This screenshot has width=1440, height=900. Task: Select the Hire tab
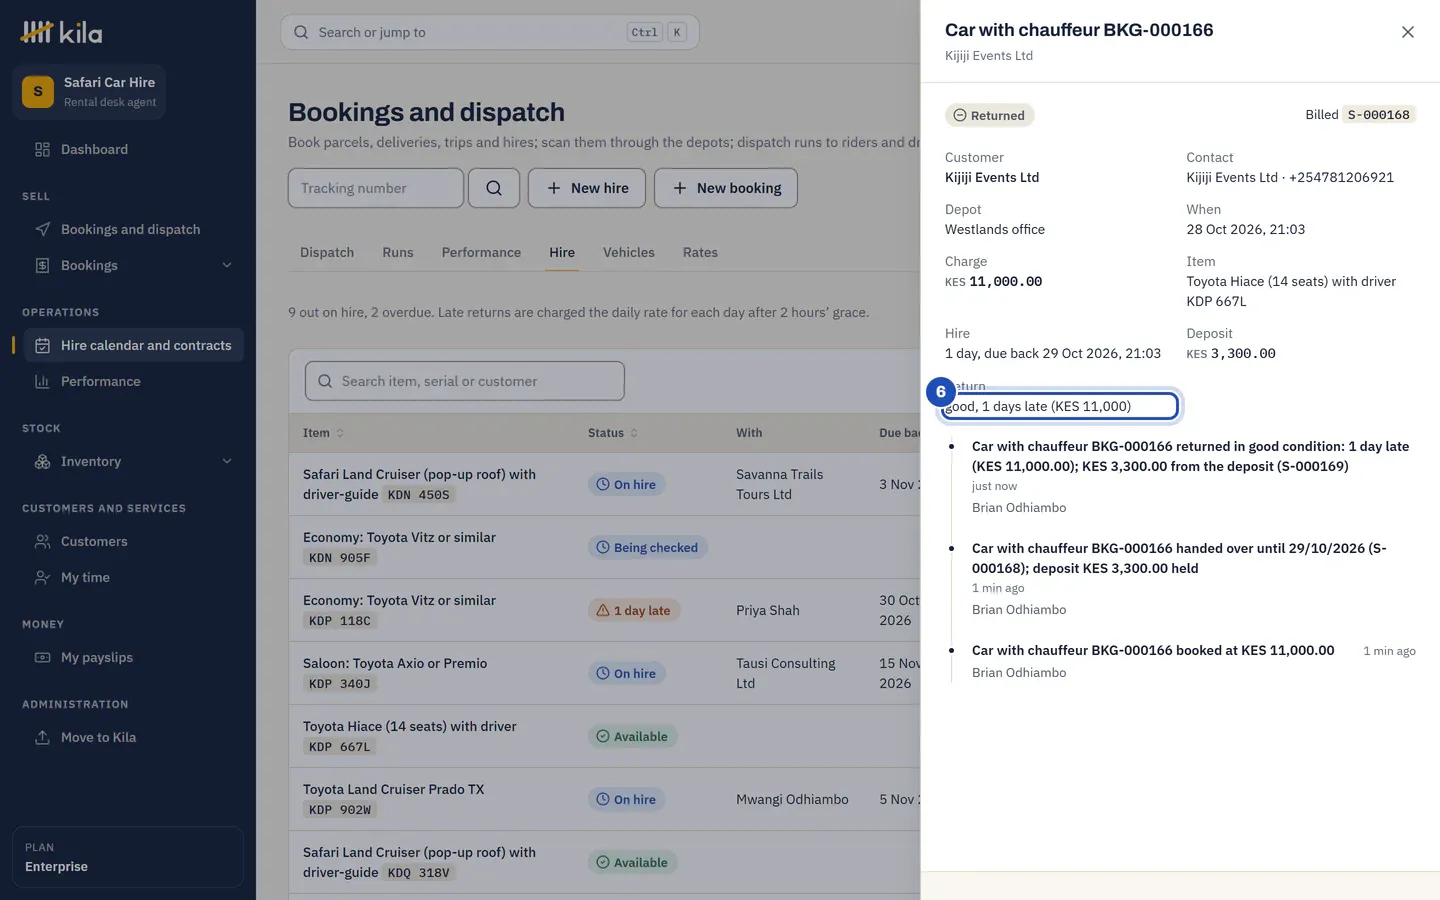coord(562,252)
